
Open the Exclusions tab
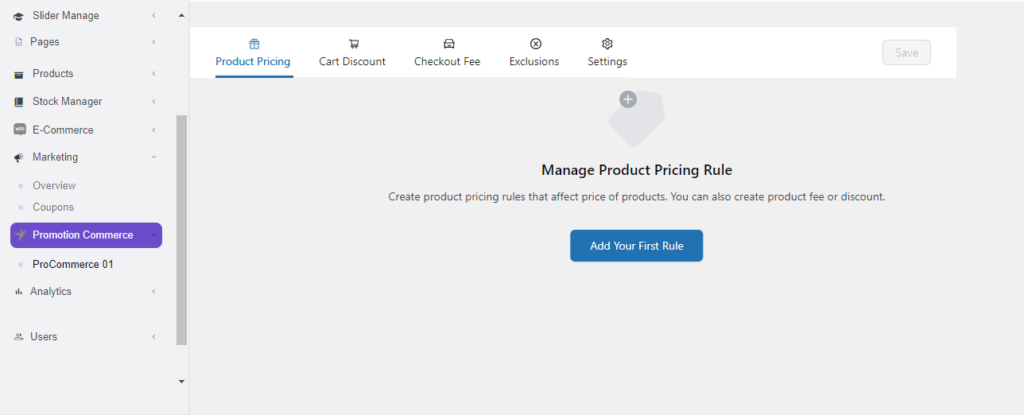[534, 61]
